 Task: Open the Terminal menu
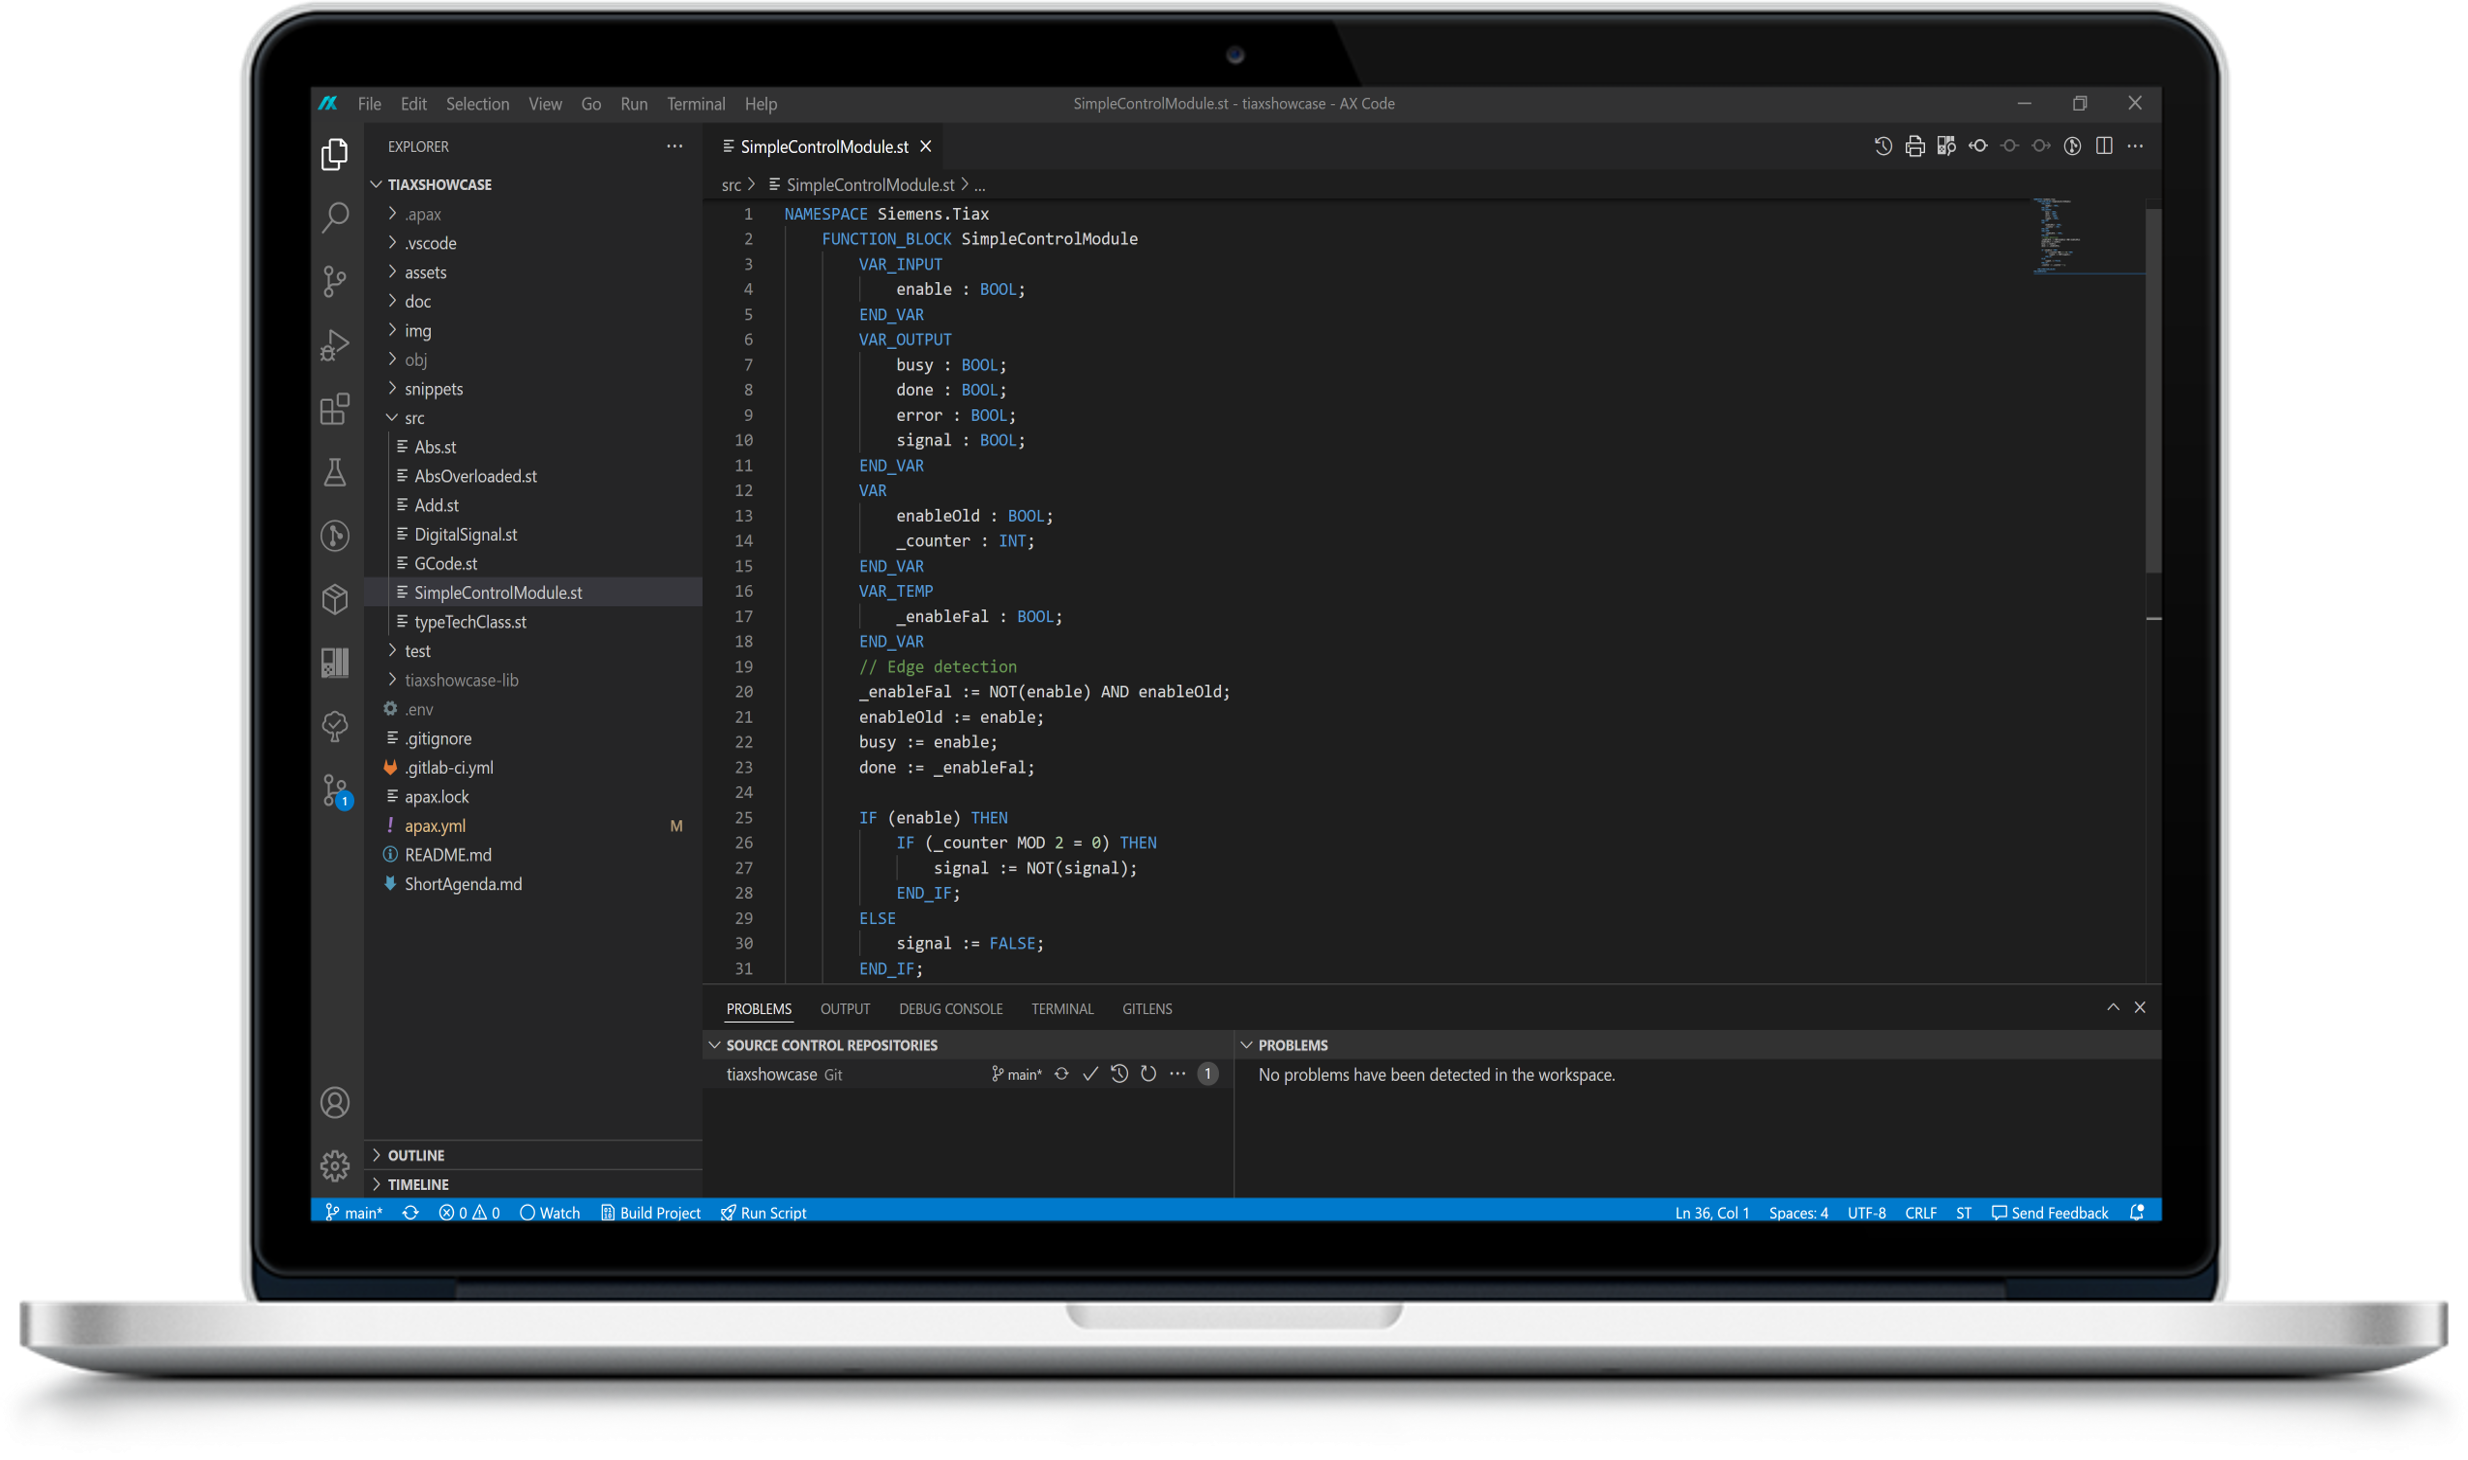coord(695,104)
